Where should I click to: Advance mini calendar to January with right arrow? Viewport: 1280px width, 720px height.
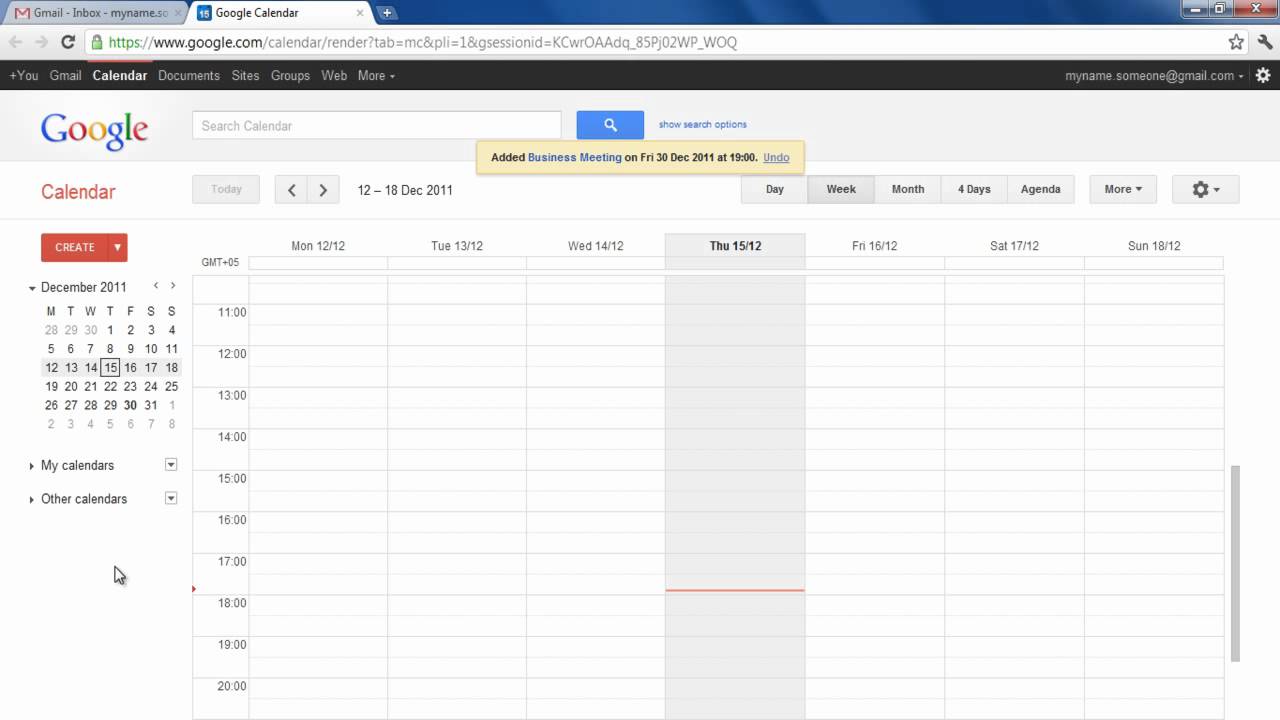point(172,285)
